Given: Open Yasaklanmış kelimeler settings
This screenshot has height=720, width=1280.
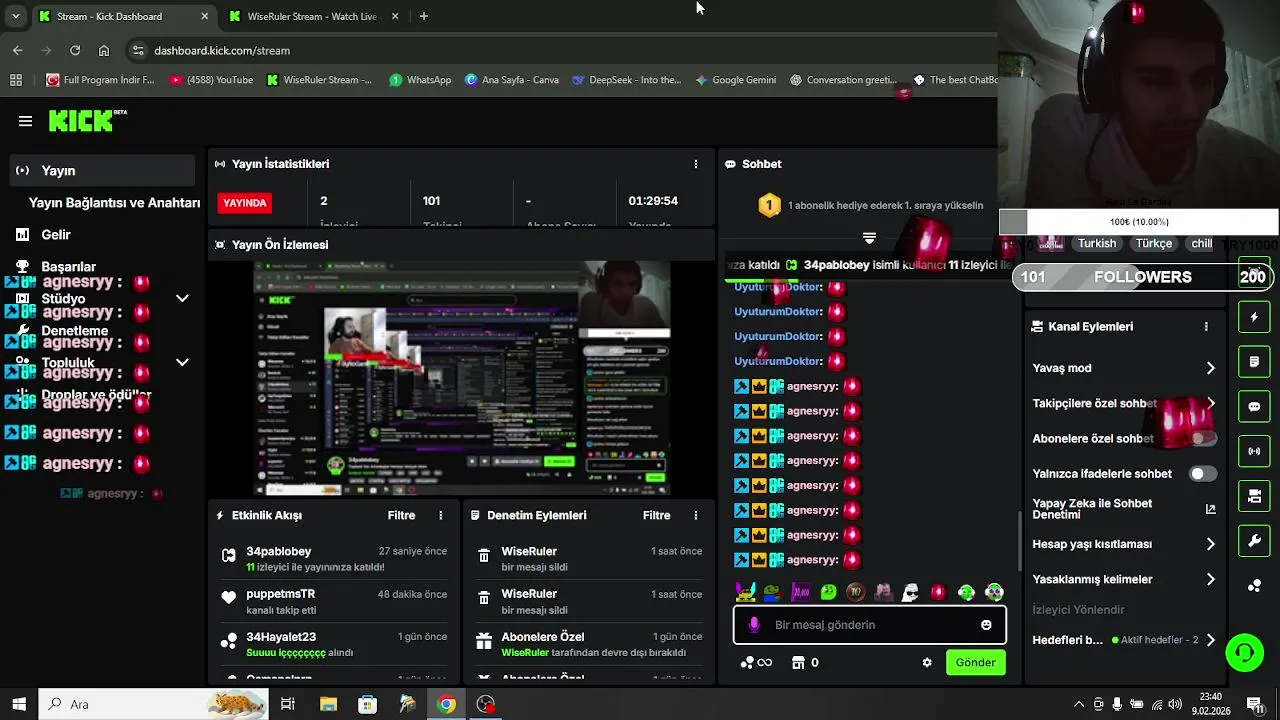Looking at the screenshot, I should coord(1124,579).
